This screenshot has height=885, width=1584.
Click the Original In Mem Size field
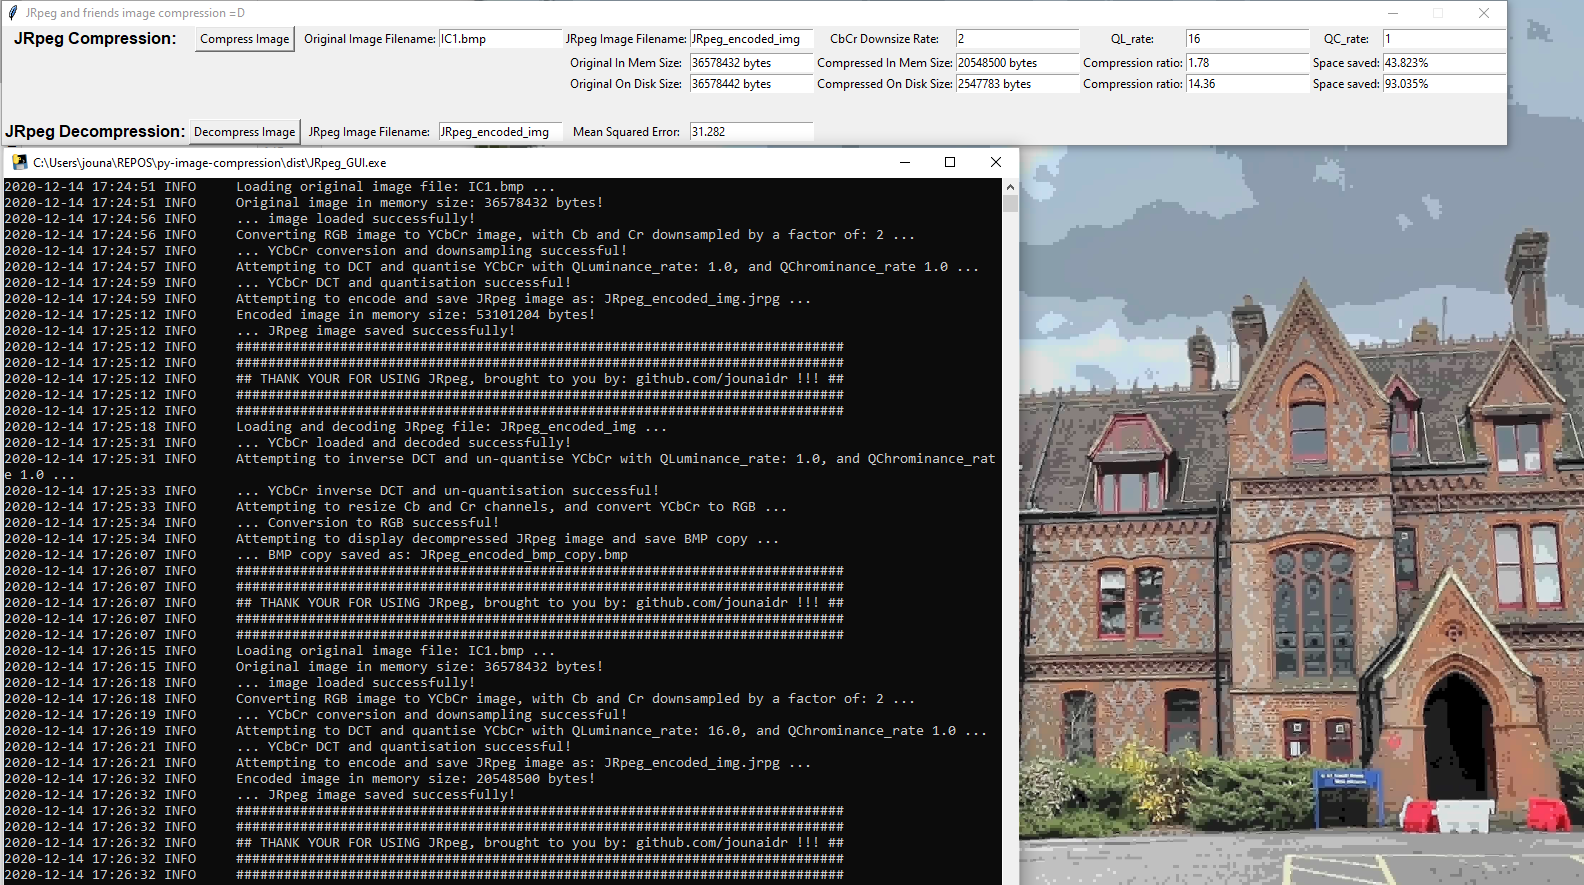[750, 63]
